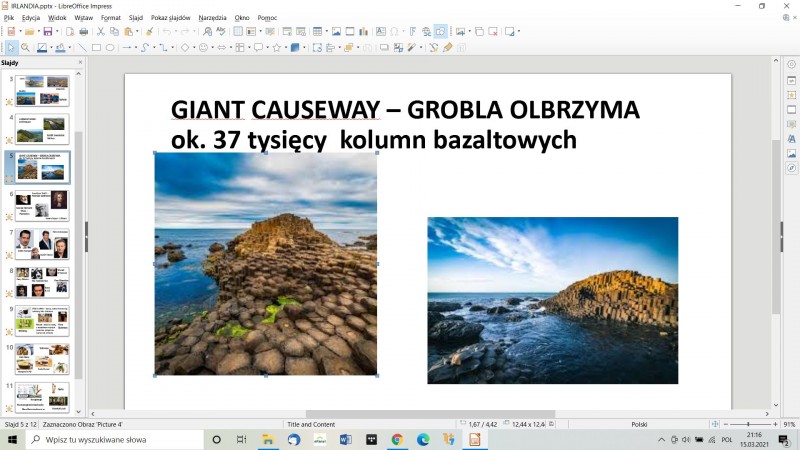The image size is (800, 450).
Task: Open the stars and banners dropdown
Action: click(284, 47)
